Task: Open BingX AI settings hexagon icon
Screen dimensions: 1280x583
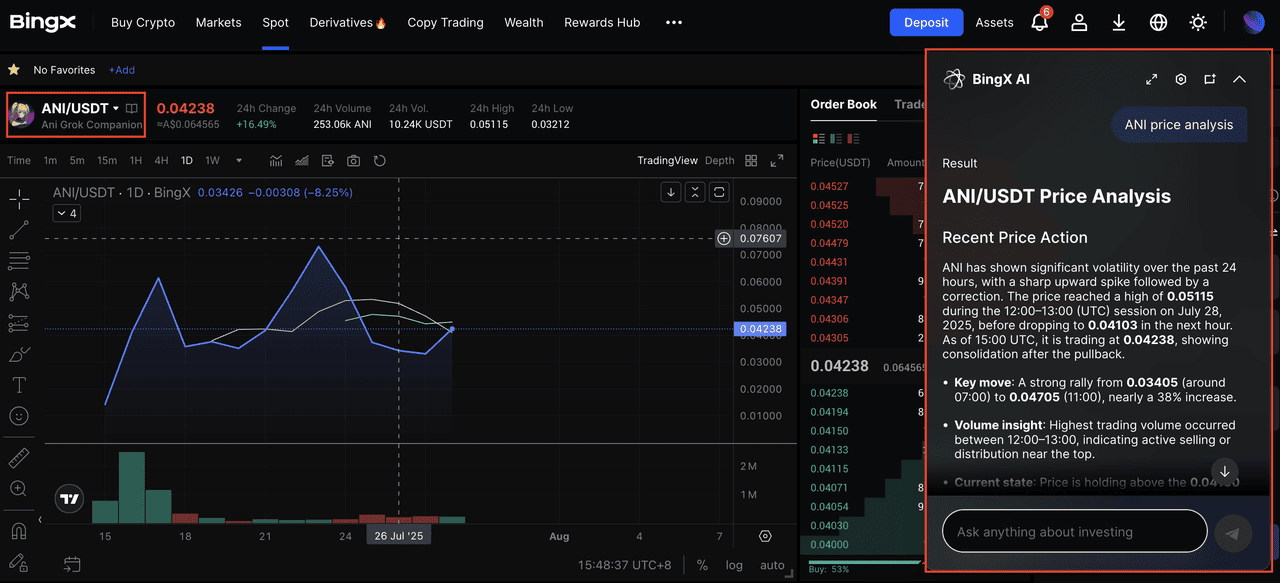Action: [1181, 80]
